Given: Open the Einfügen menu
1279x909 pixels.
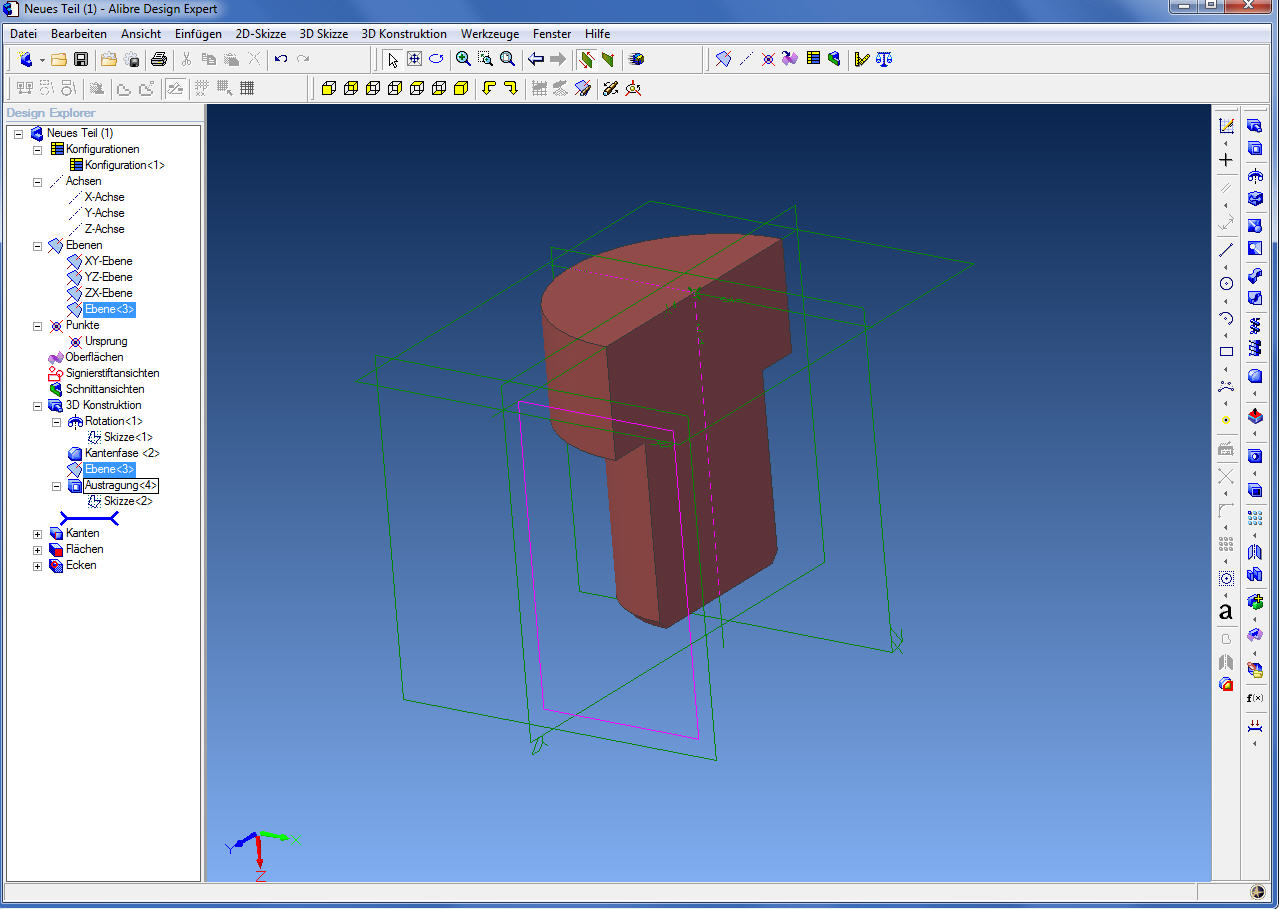Looking at the screenshot, I should pyautogui.click(x=198, y=34).
